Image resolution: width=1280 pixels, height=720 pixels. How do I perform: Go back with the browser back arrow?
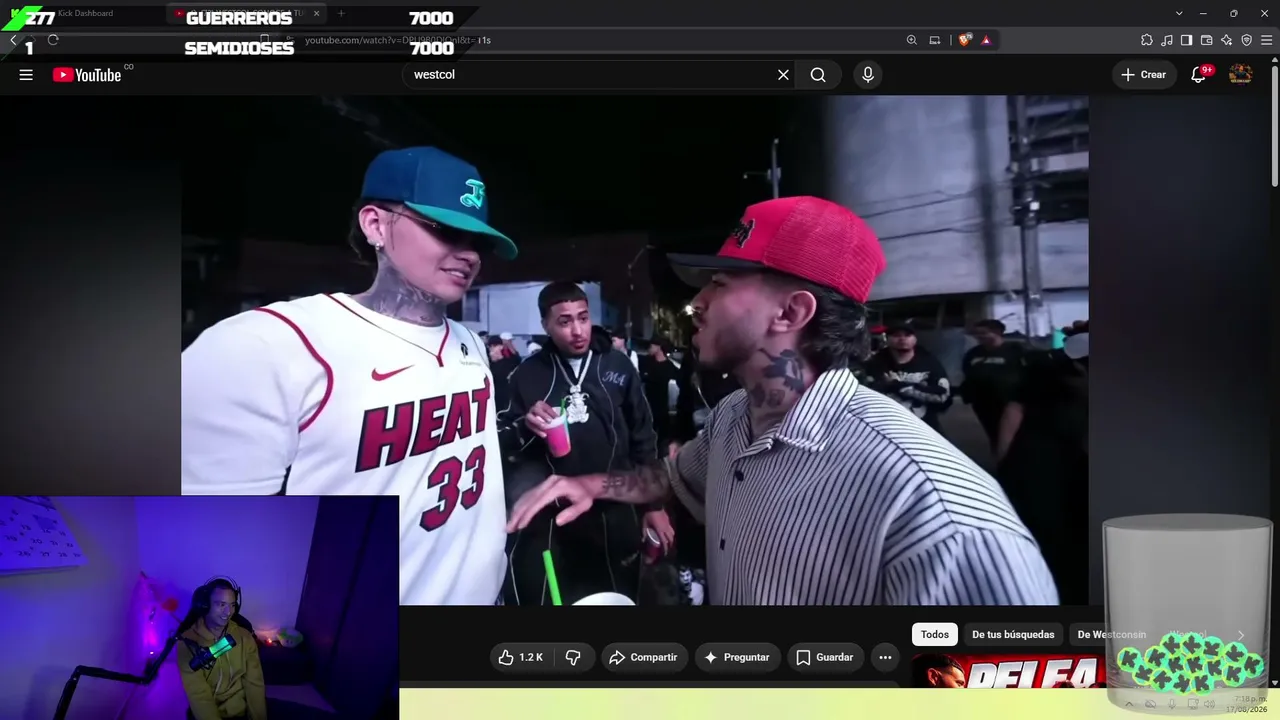point(13,40)
